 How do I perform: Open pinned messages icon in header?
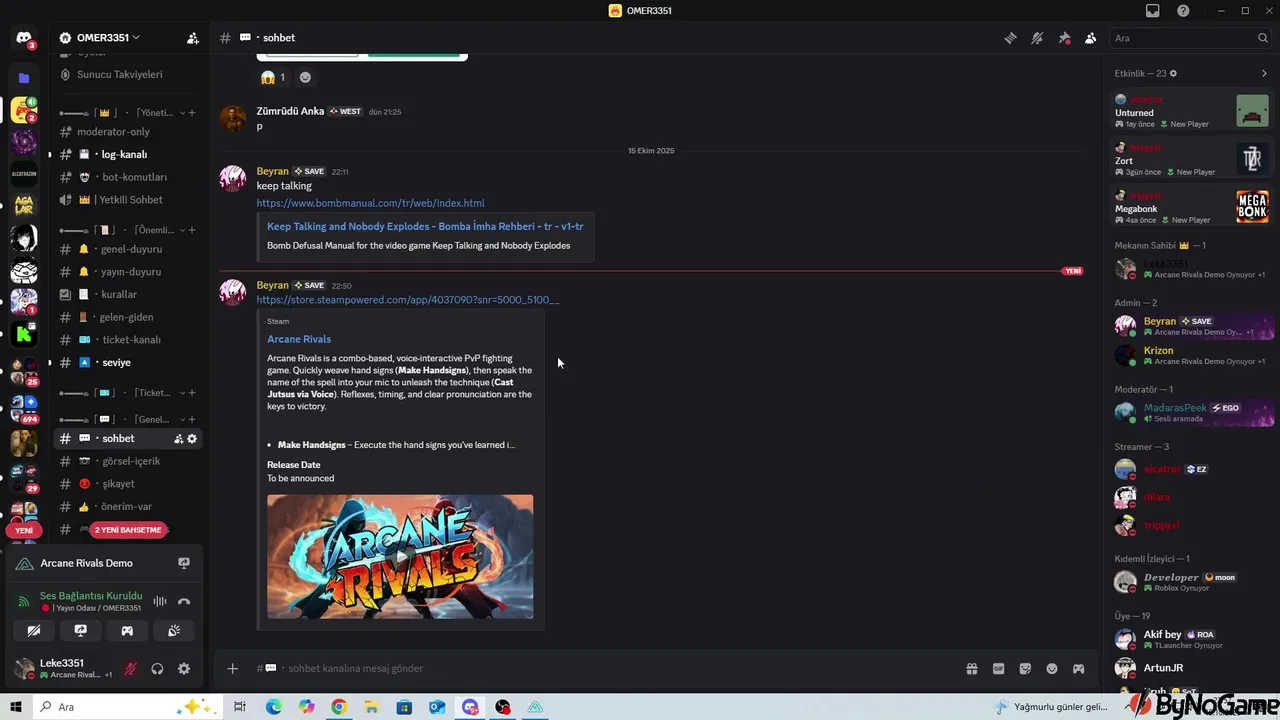coord(1064,38)
